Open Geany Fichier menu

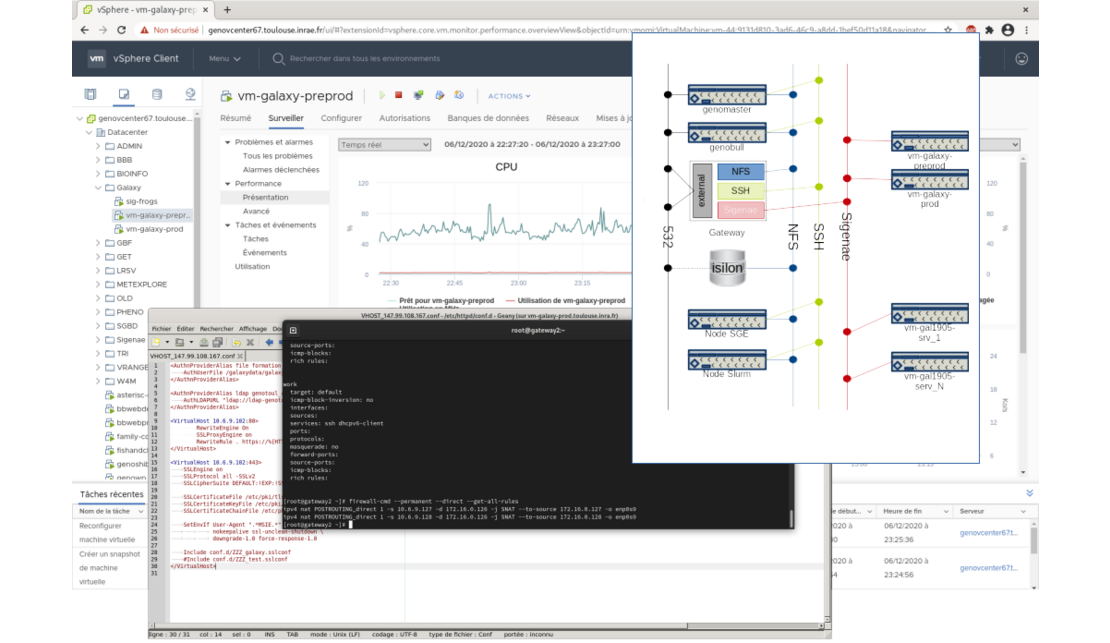[161, 329]
